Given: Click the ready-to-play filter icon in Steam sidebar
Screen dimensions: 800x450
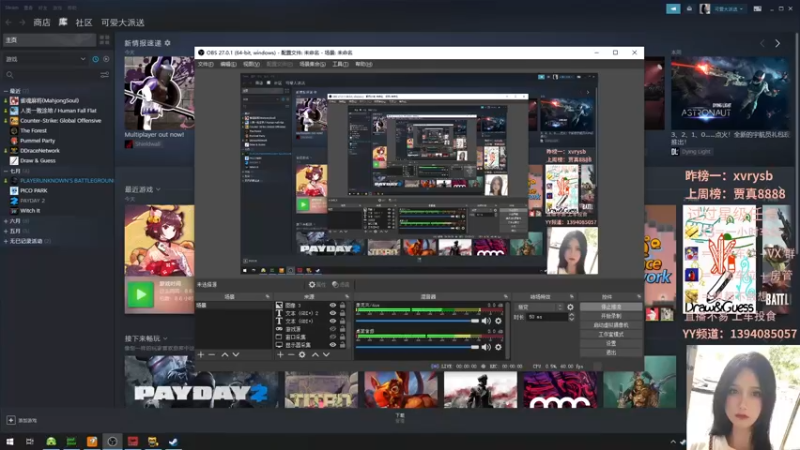Looking at the screenshot, I should [x=106, y=59].
